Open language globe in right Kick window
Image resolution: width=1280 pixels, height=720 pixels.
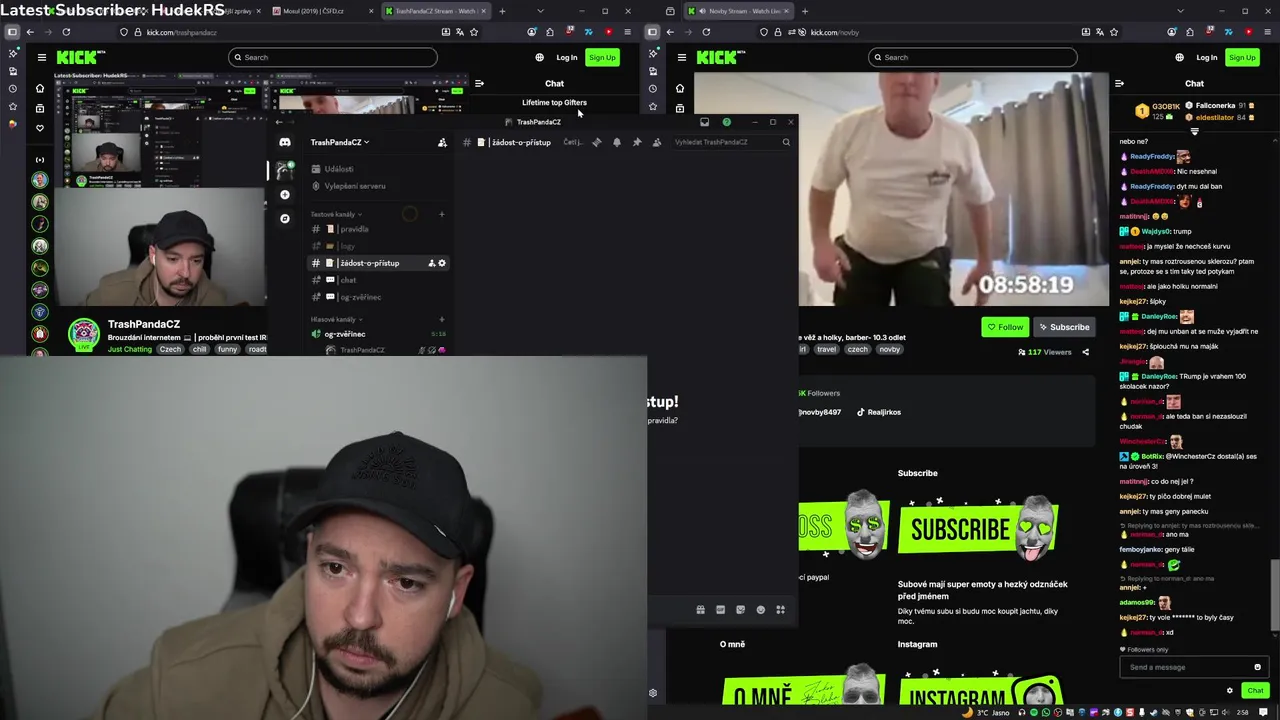pos(1179,57)
